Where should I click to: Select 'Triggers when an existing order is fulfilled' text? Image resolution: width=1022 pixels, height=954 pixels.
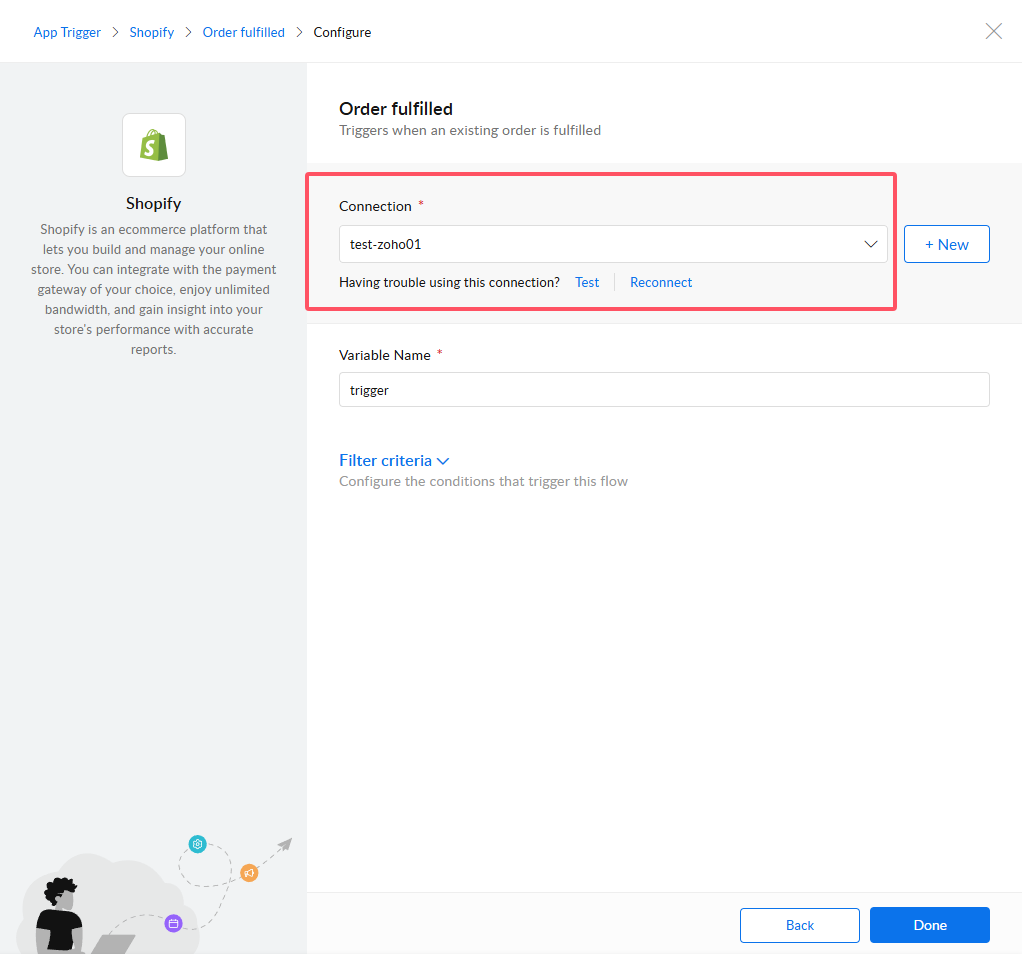[x=470, y=130]
